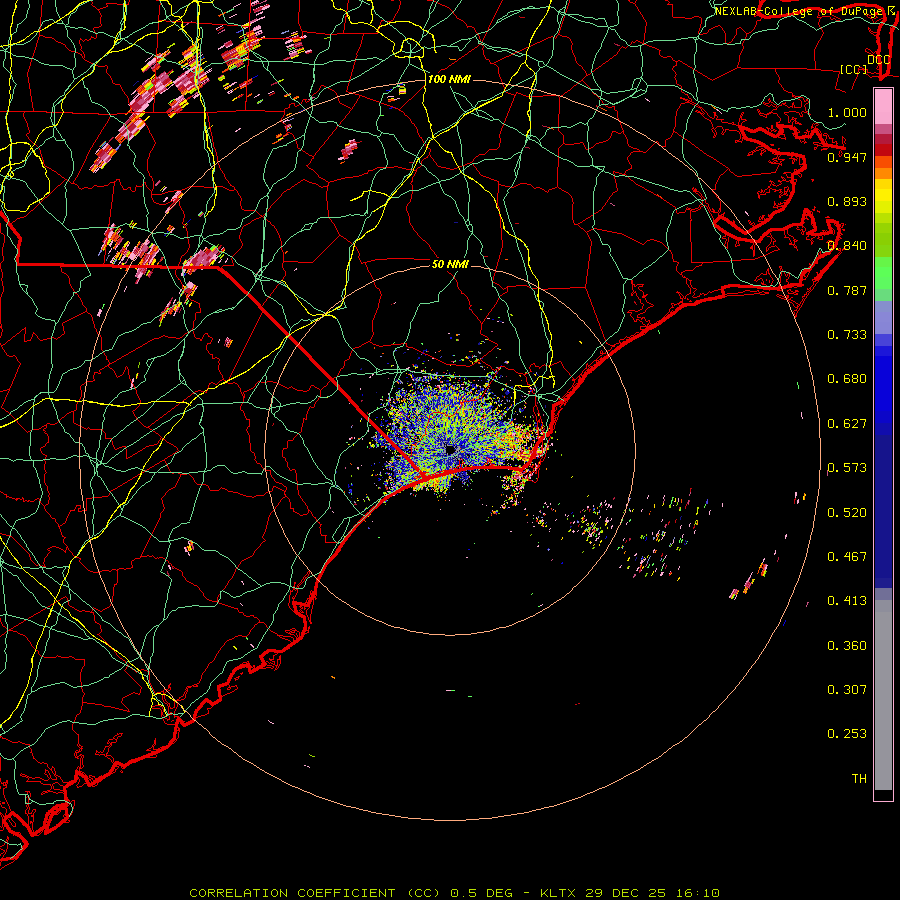Click the 0.947 scale value
The width and height of the screenshot is (900, 900).
click(x=847, y=157)
